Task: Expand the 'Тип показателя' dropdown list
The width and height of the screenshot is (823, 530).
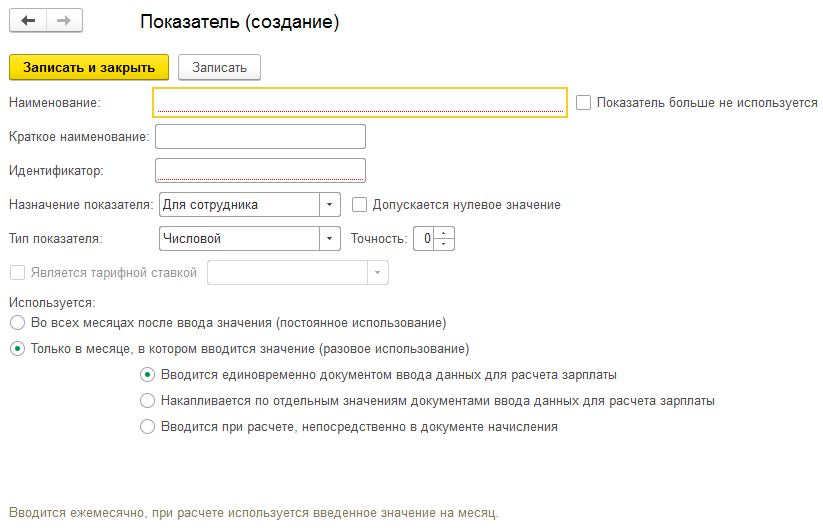Action: (x=330, y=238)
